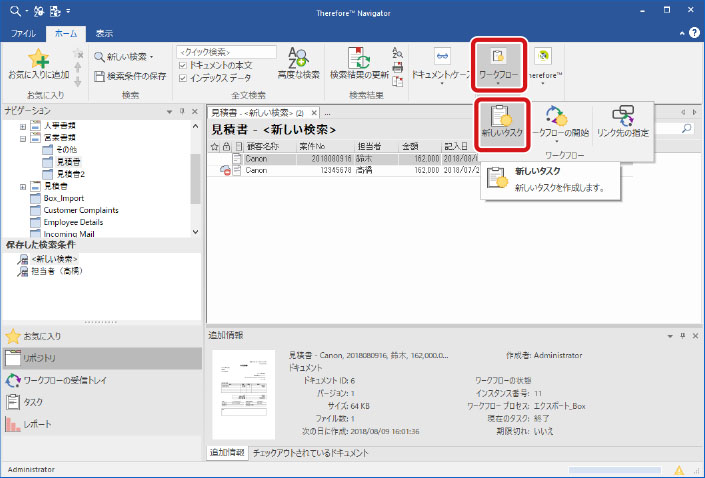Select the Customer Complaints tree item
705x478 pixels.
tap(81, 210)
